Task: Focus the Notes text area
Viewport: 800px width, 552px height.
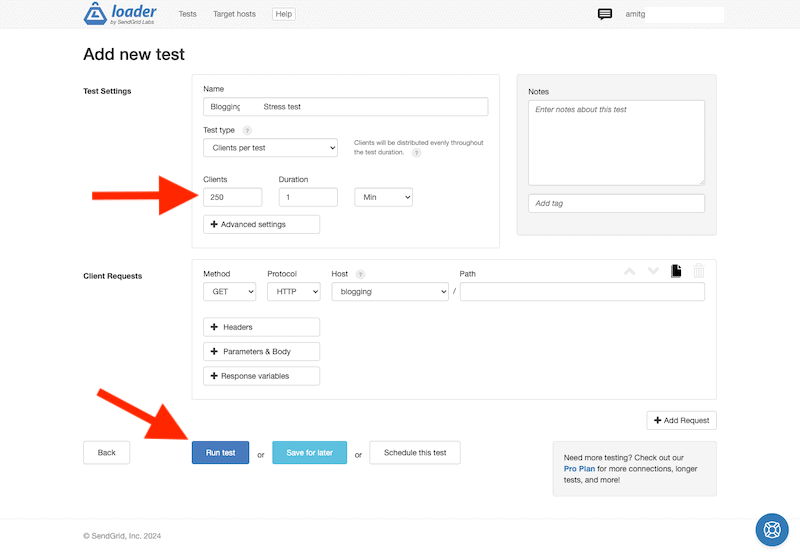Action: [616, 143]
